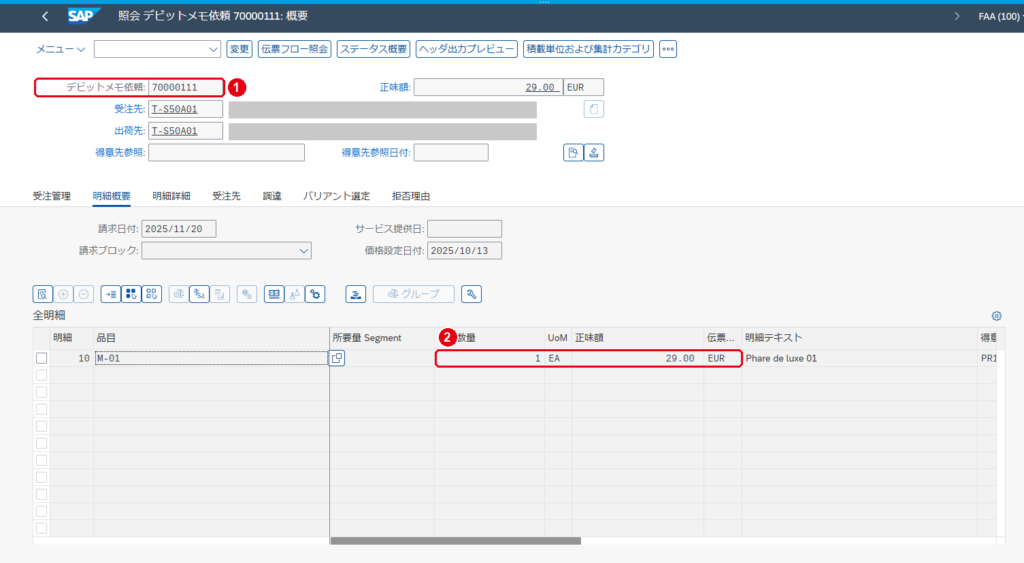
Task: Open the メニュー dropdown
Action: (60, 49)
